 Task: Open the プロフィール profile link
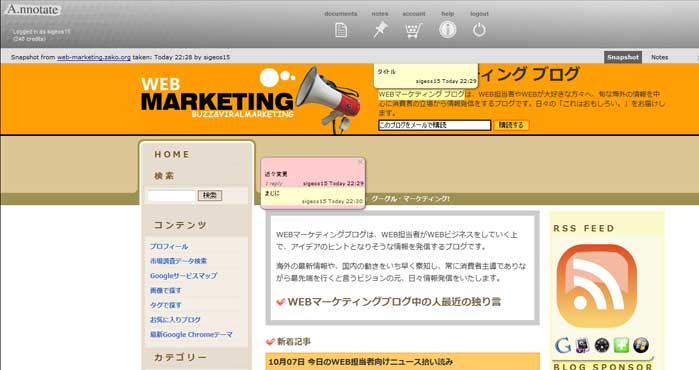169,247
